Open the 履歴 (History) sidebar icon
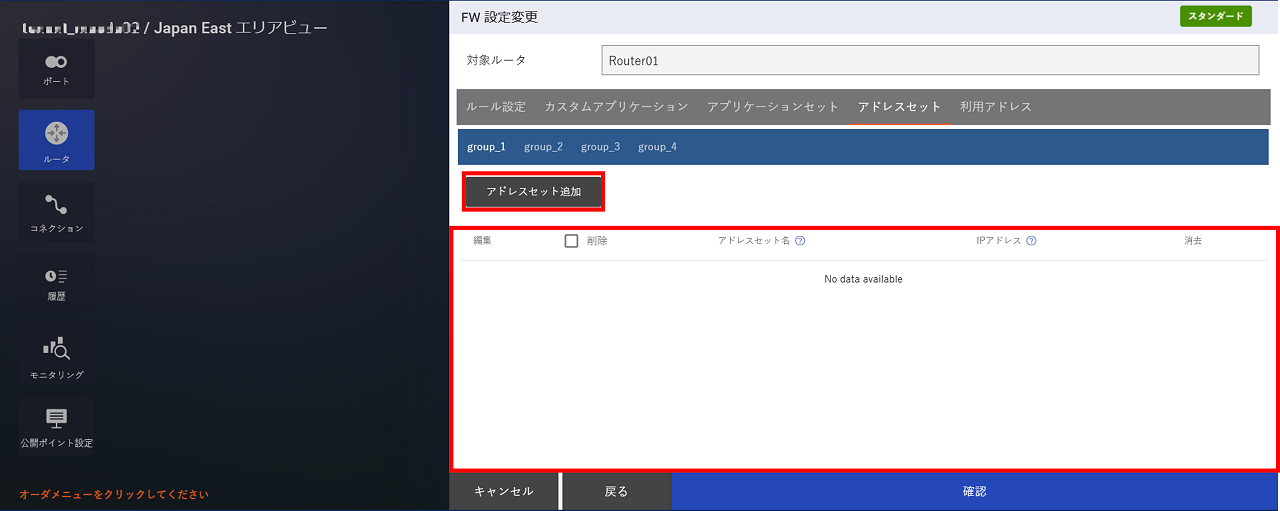1280x511 pixels. click(x=56, y=282)
